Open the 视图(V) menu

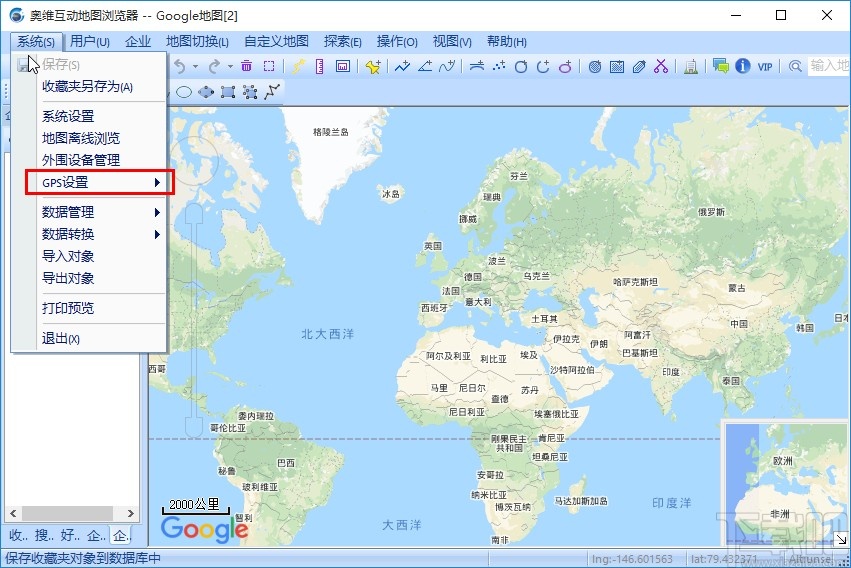coord(452,42)
